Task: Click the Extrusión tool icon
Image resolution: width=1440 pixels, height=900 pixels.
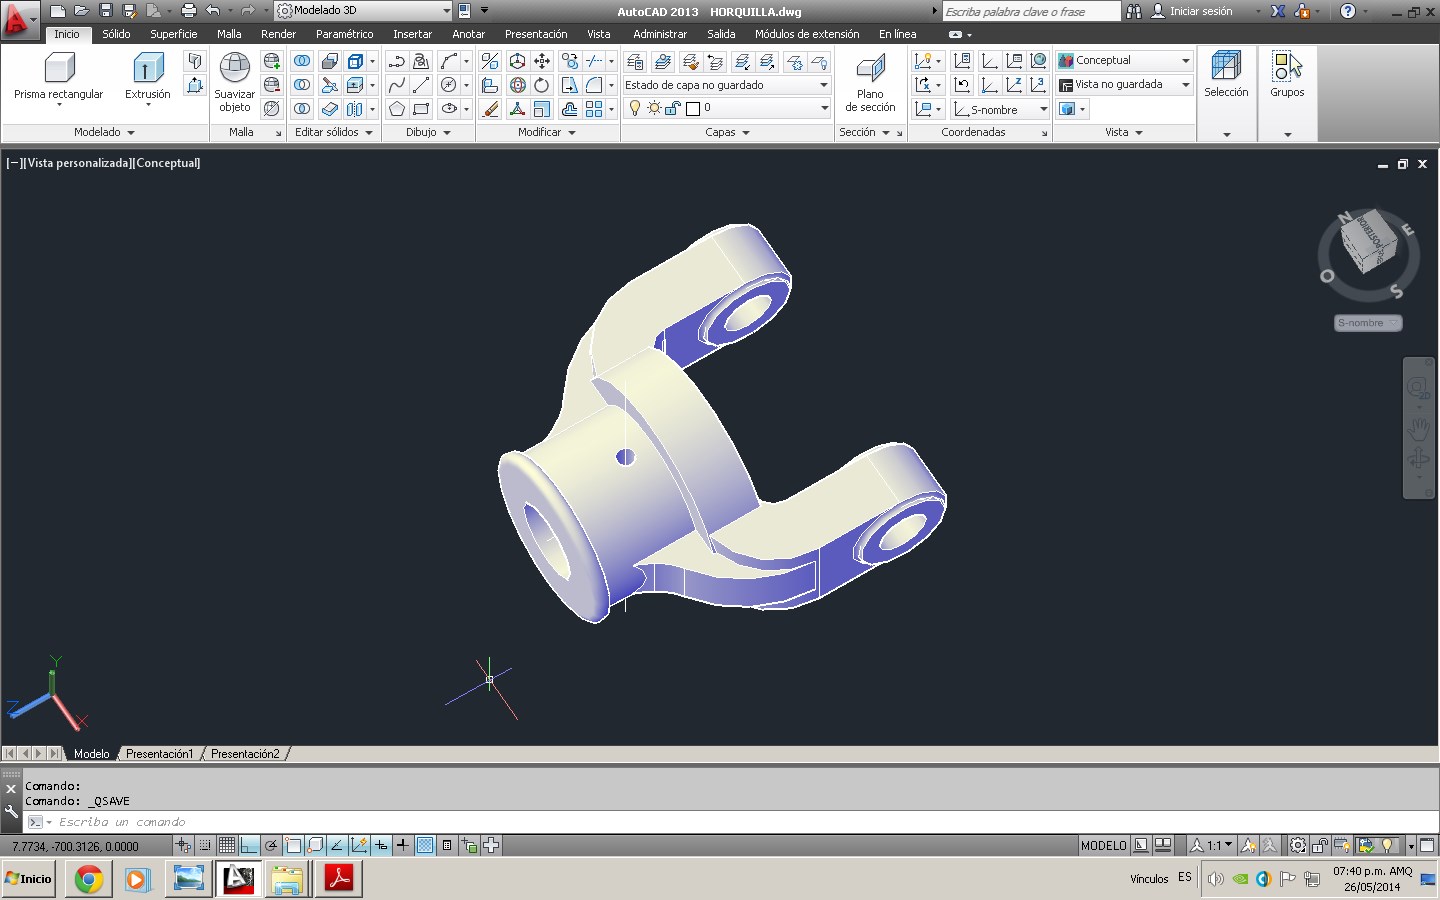Action: click(x=147, y=69)
